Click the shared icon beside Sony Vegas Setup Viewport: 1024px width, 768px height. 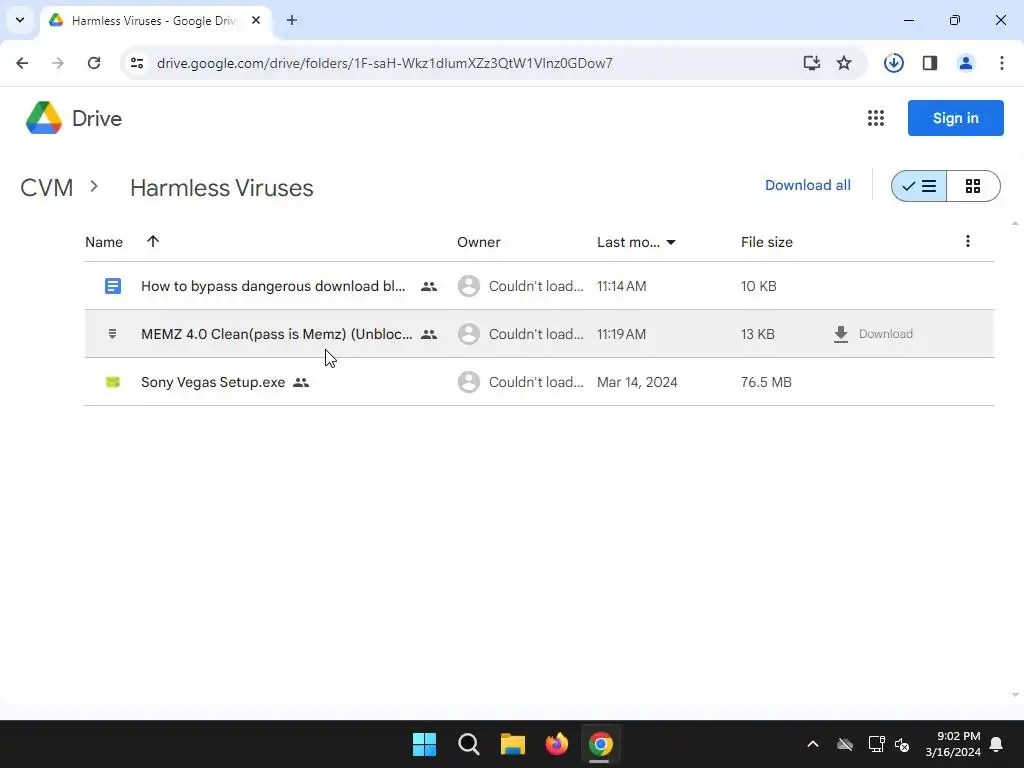click(x=301, y=383)
